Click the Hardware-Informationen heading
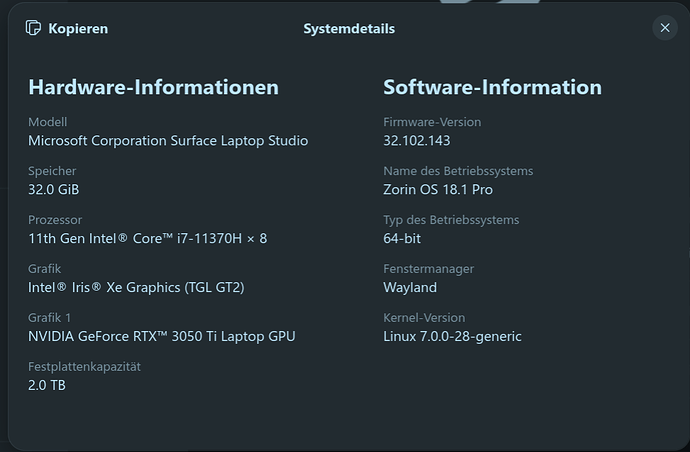Viewport: 690px width, 452px height. pos(153,87)
